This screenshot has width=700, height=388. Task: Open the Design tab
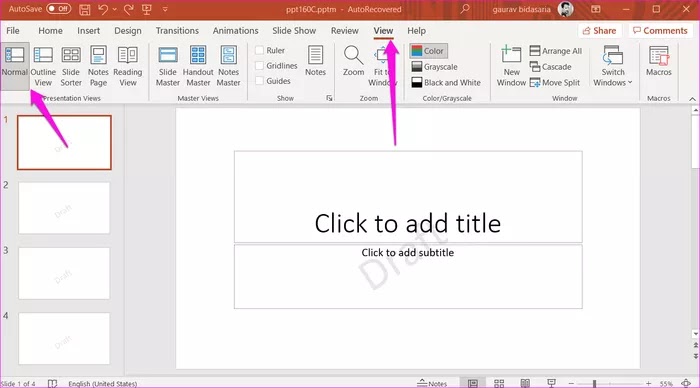pyautogui.click(x=128, y=31)
